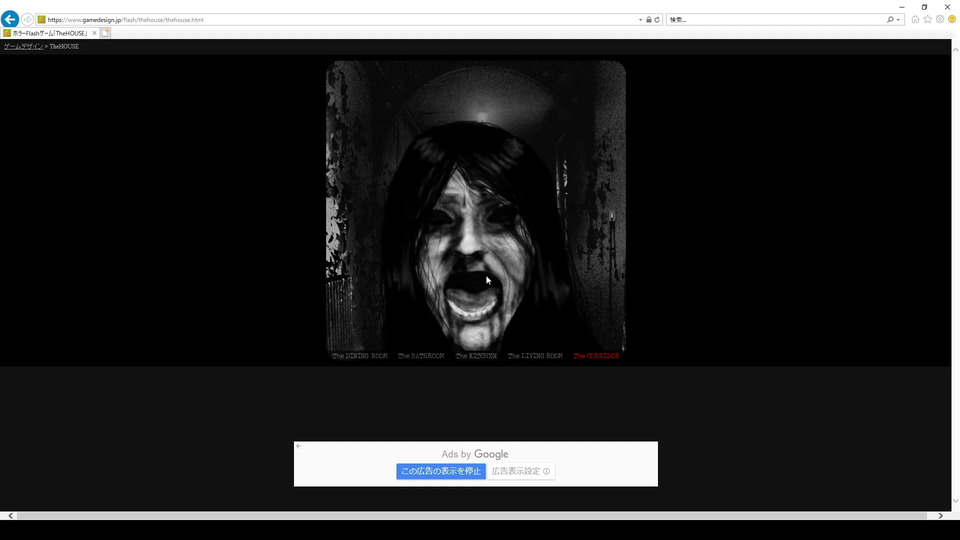Refresh the page with reload icon
The width and height of the screenshot is (960, 540).
coord(657,20)
